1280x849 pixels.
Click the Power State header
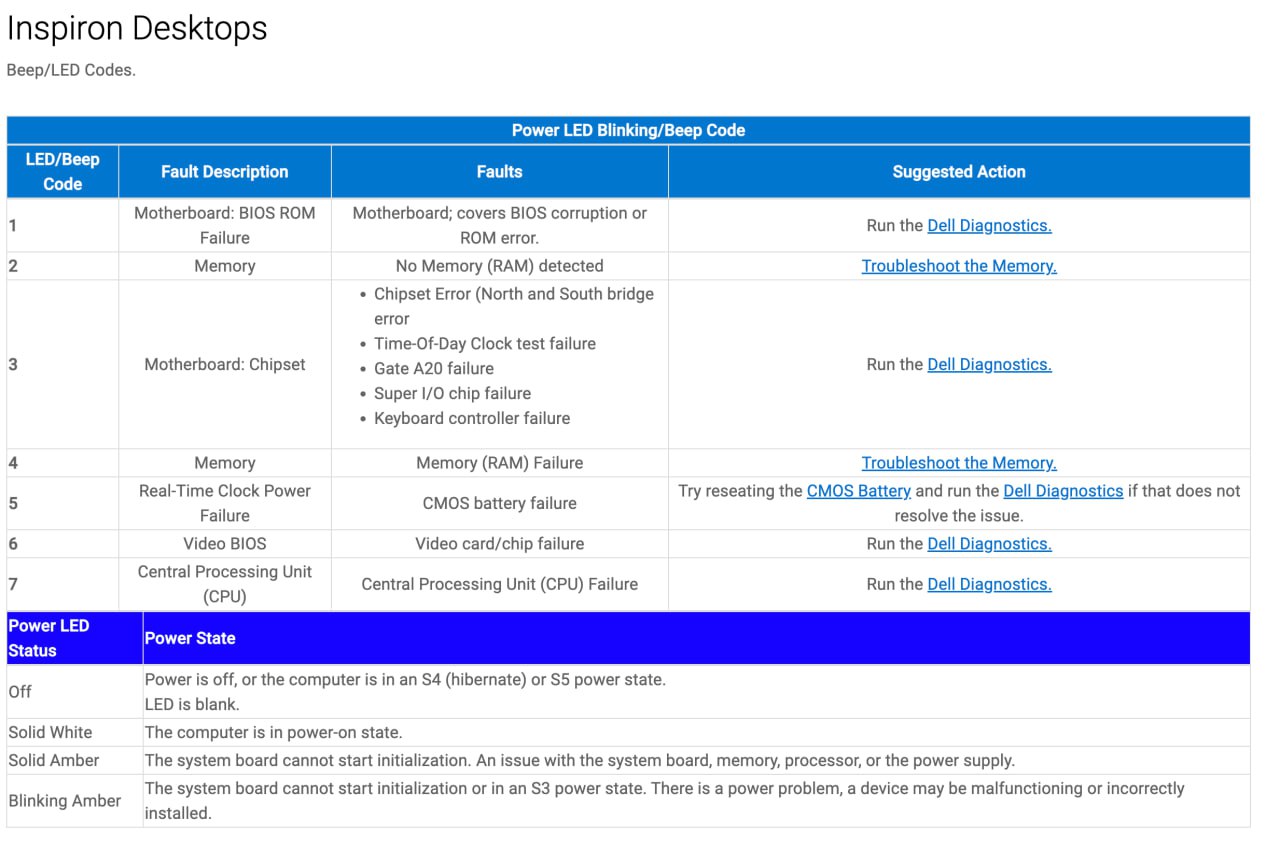(x=696, y=638)
